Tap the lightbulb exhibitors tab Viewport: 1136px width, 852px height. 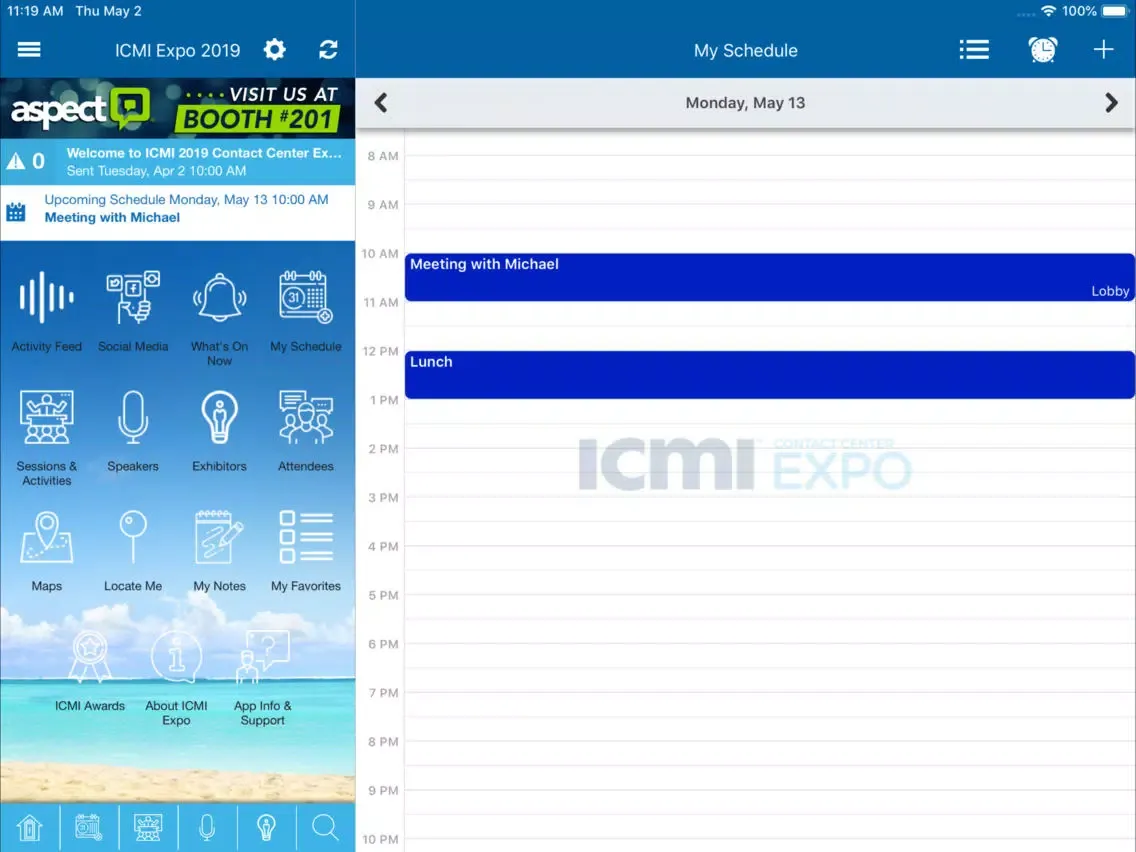[267, 827]
